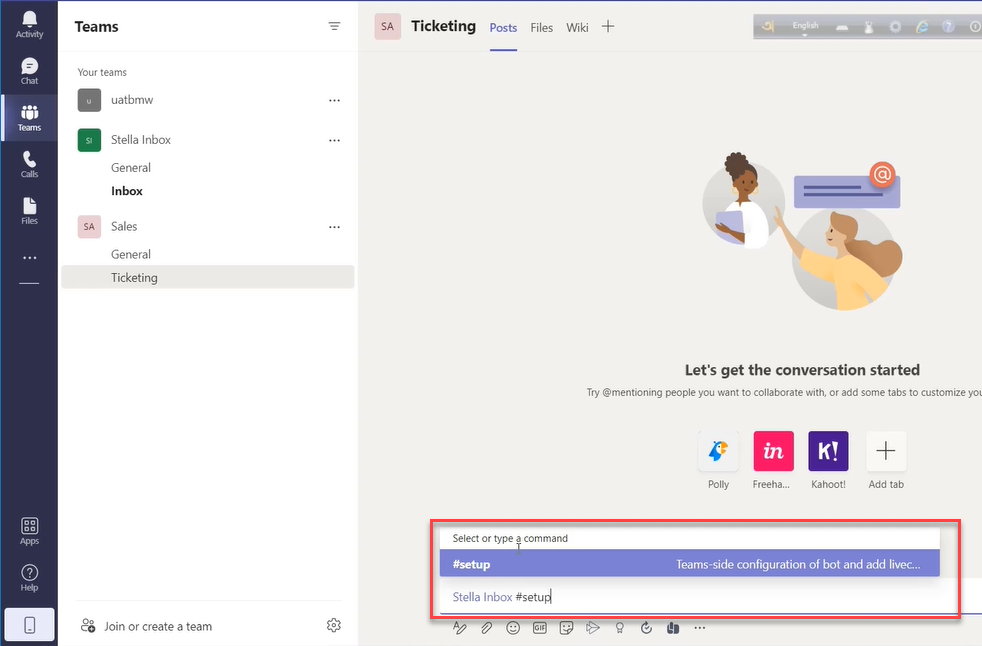Open more options for Sales team
This screenshot has width=982, height=646.
coord(334,227)
